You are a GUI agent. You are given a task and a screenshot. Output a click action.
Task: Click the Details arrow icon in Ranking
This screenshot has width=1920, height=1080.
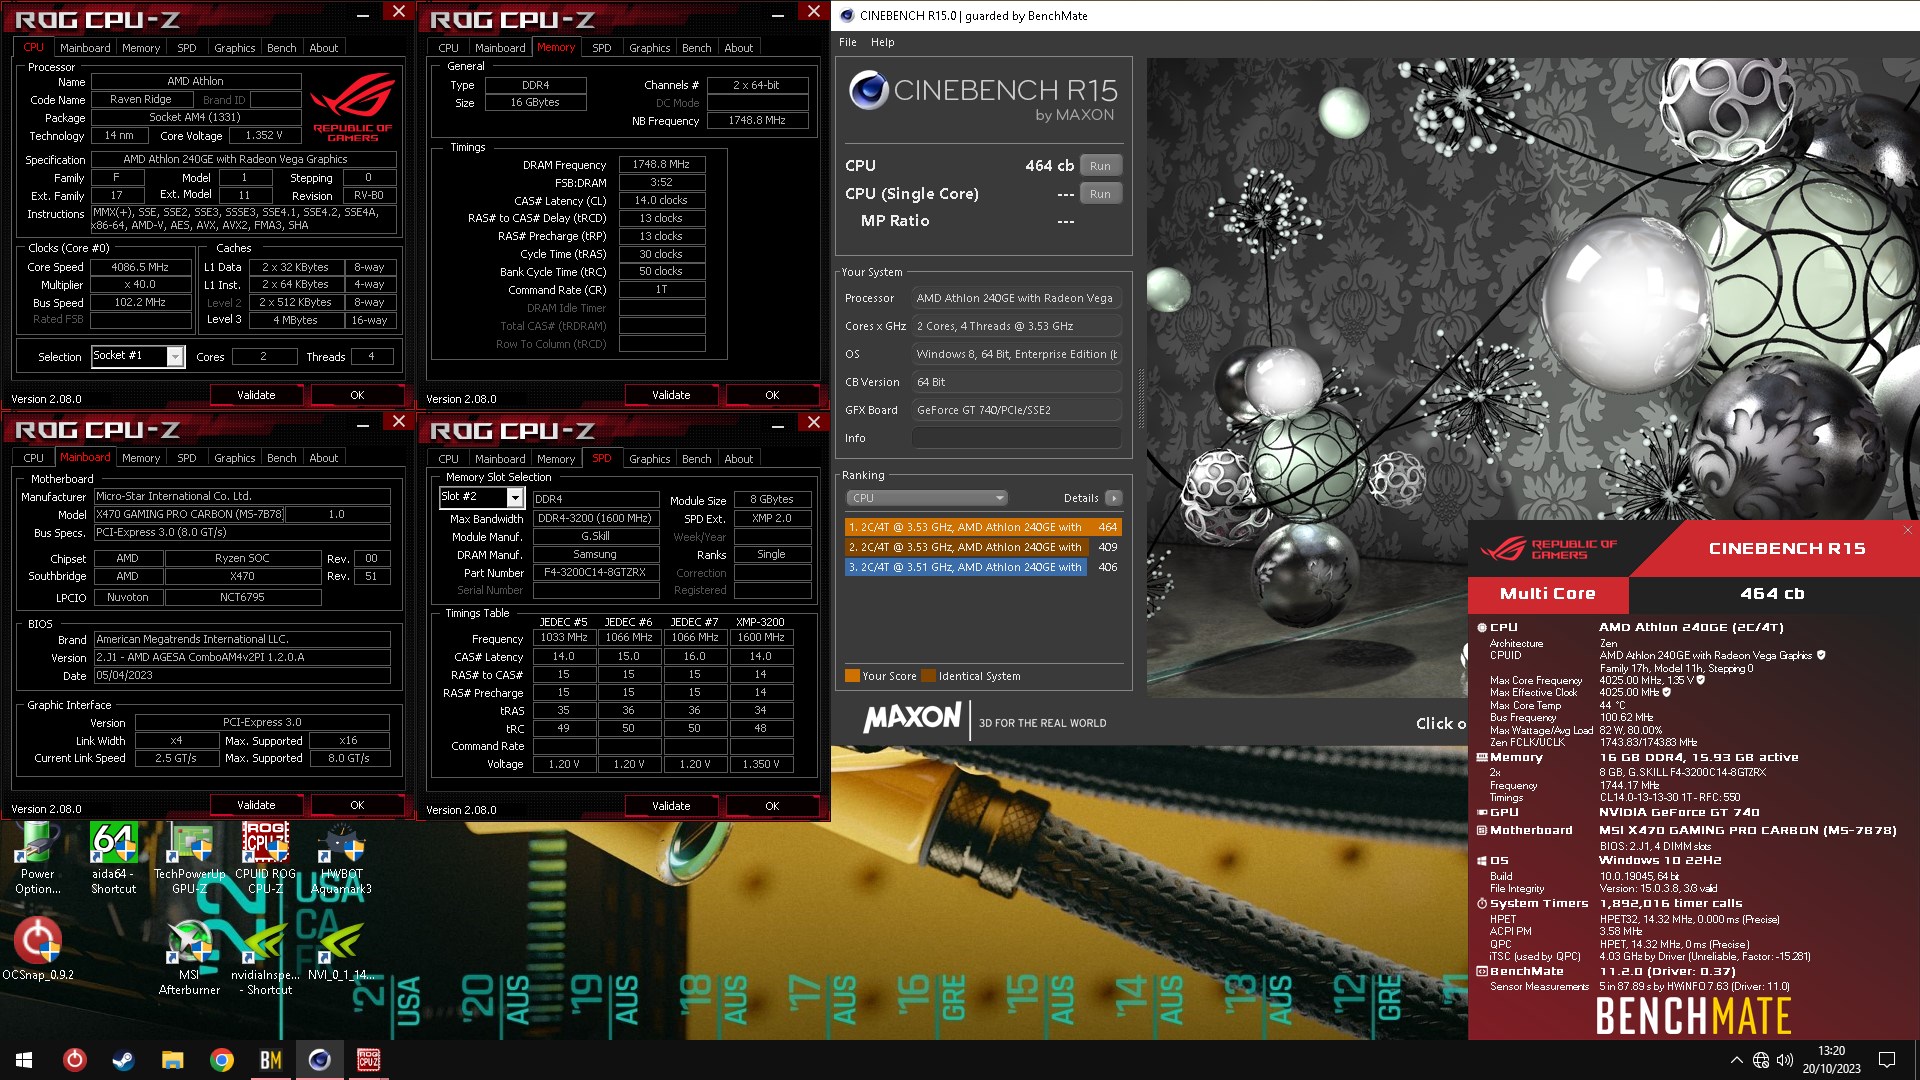[1113, 498]
